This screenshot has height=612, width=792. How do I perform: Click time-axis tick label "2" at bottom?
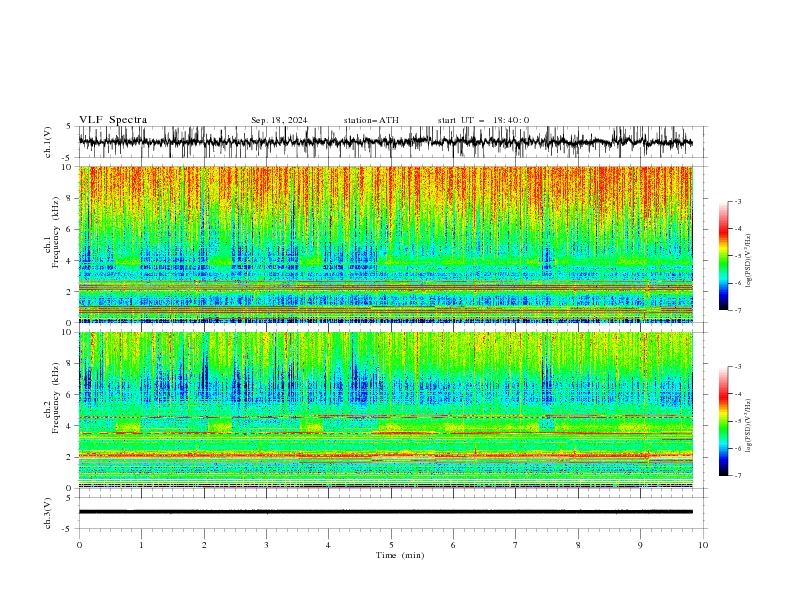click(x=204, y=545)
